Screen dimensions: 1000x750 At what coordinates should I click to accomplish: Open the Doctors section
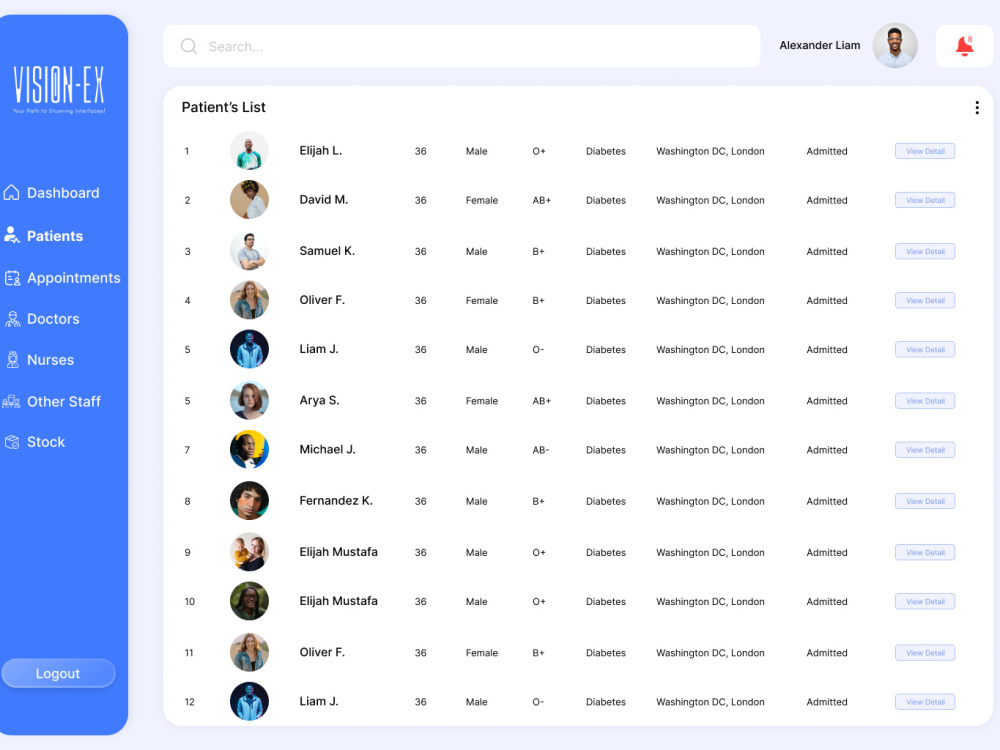pyautogui.click(x=41, y=319)
